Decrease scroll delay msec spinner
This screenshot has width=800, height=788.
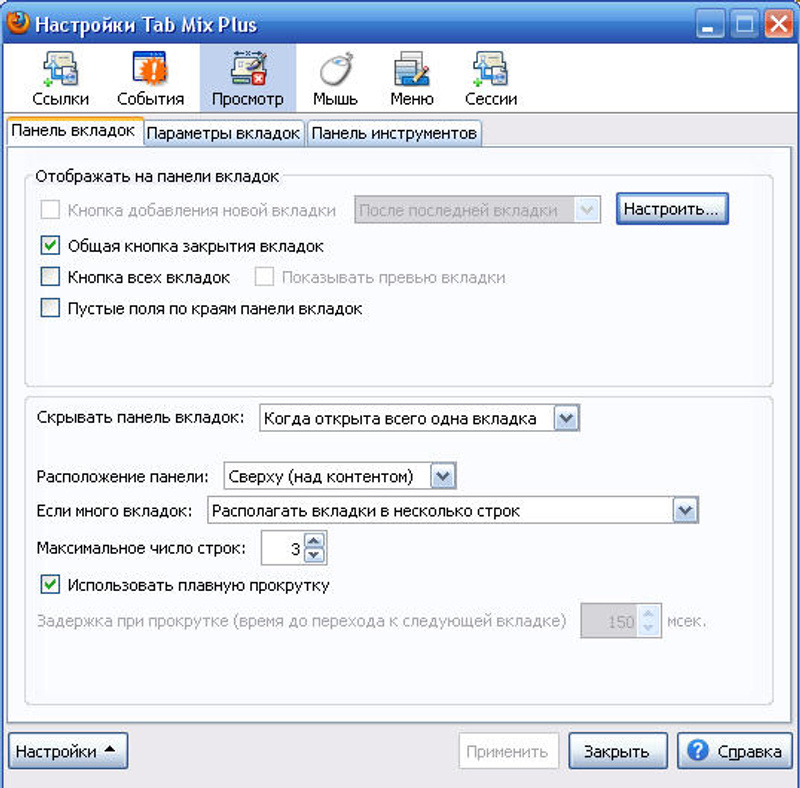tap(648, 628)
